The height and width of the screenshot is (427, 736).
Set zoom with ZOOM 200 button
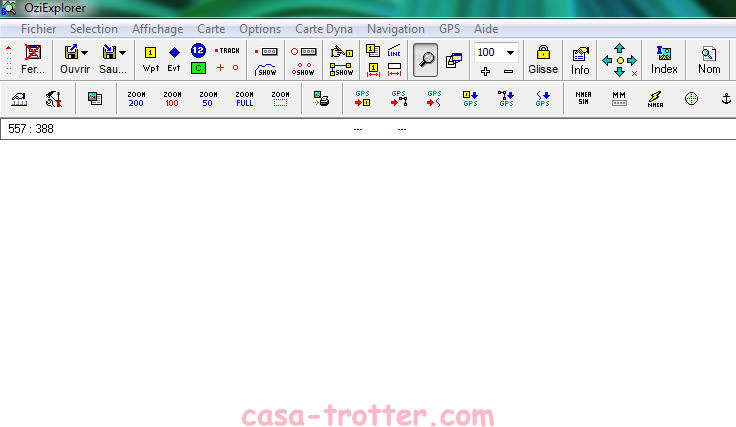click(136, 99)
